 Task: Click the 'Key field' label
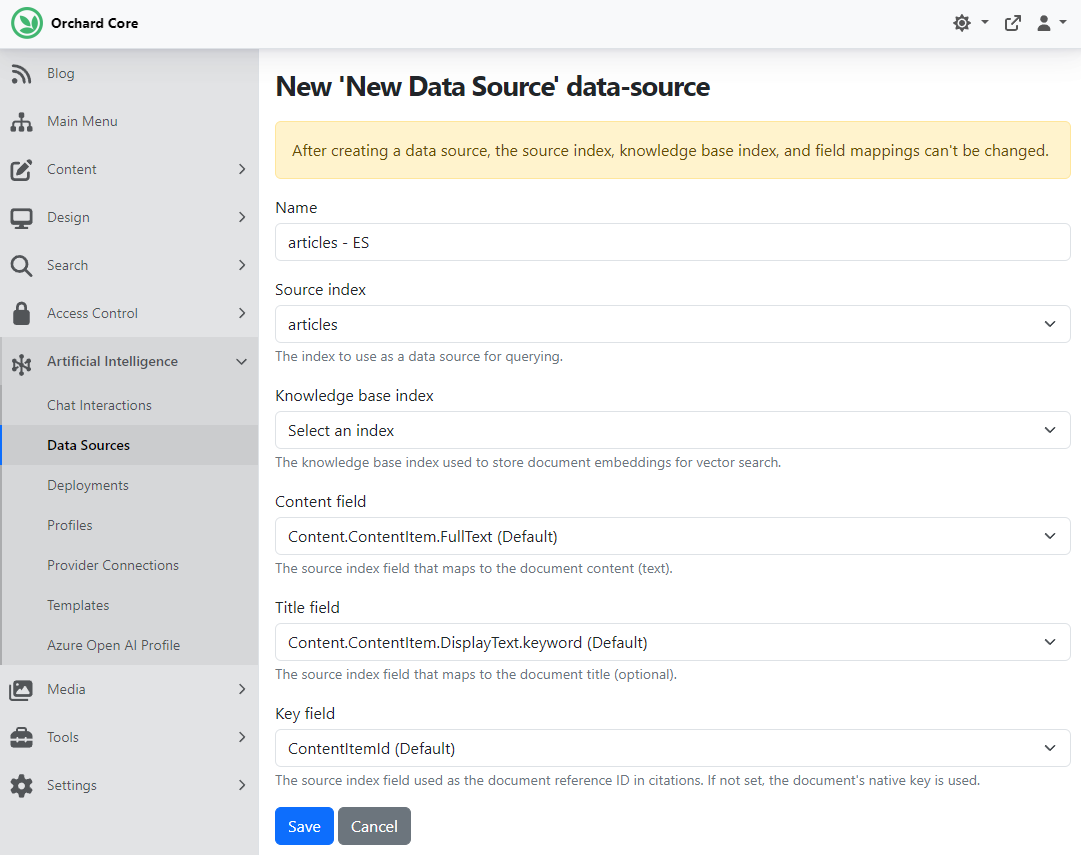(x=305, y=714)
